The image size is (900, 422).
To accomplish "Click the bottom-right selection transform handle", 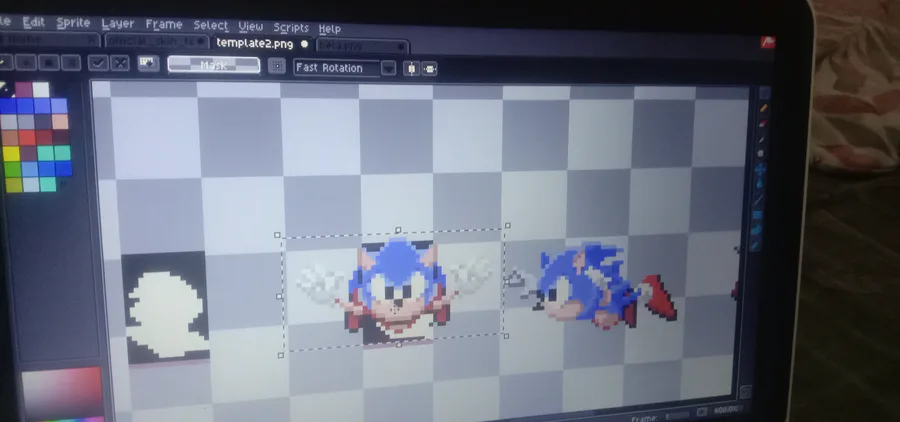I will [x=506, y=336].
